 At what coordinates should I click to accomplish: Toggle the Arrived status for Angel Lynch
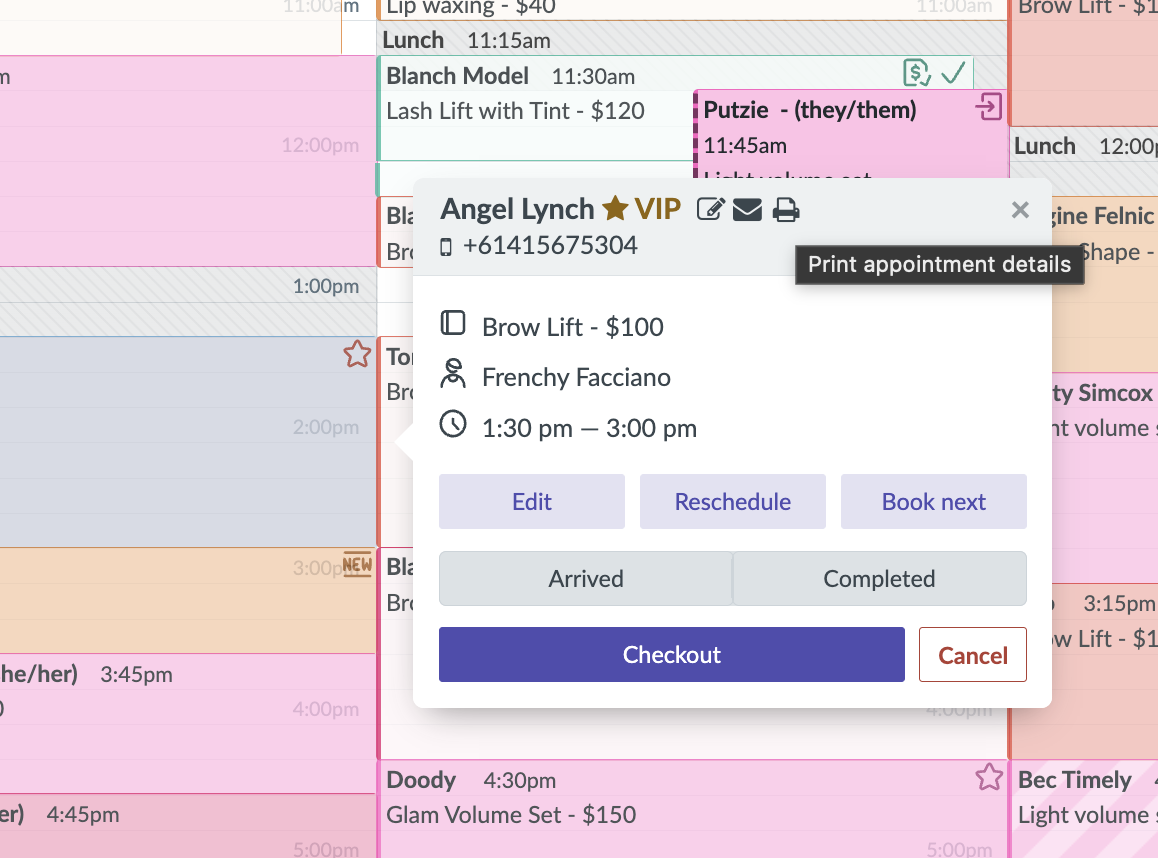click(585, 578)
